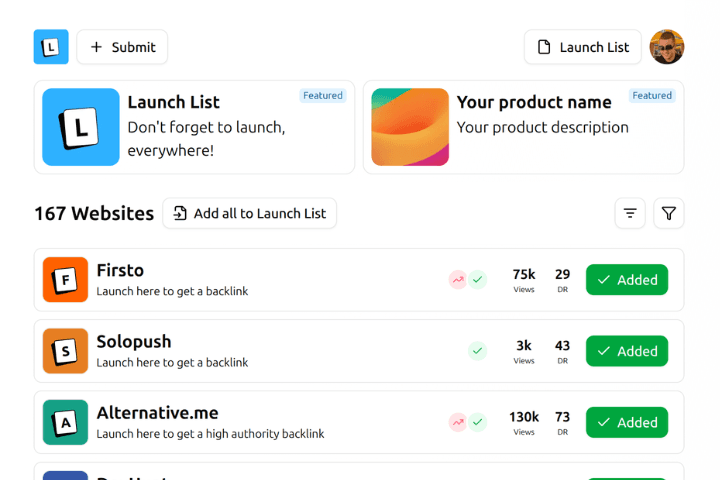Open the sort options icon
The width and height of the screenshot is (720, 480).
(x=630, y=213)
